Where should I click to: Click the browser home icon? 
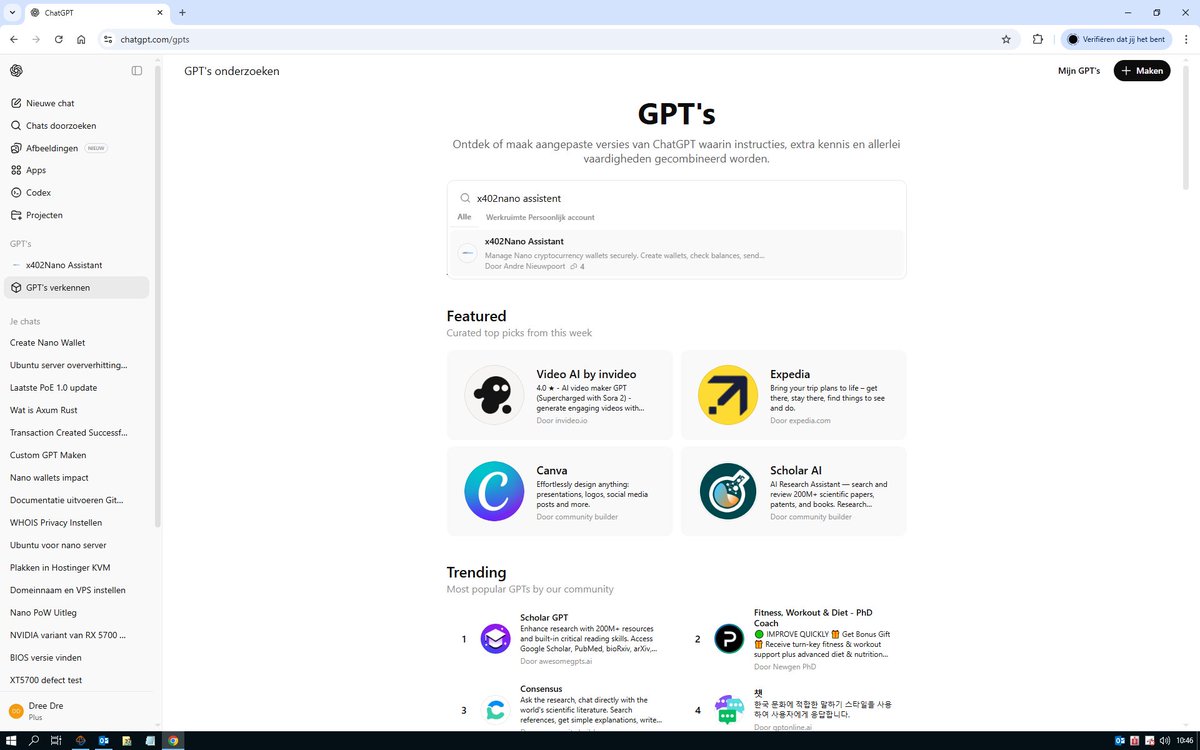coord(81,39)
